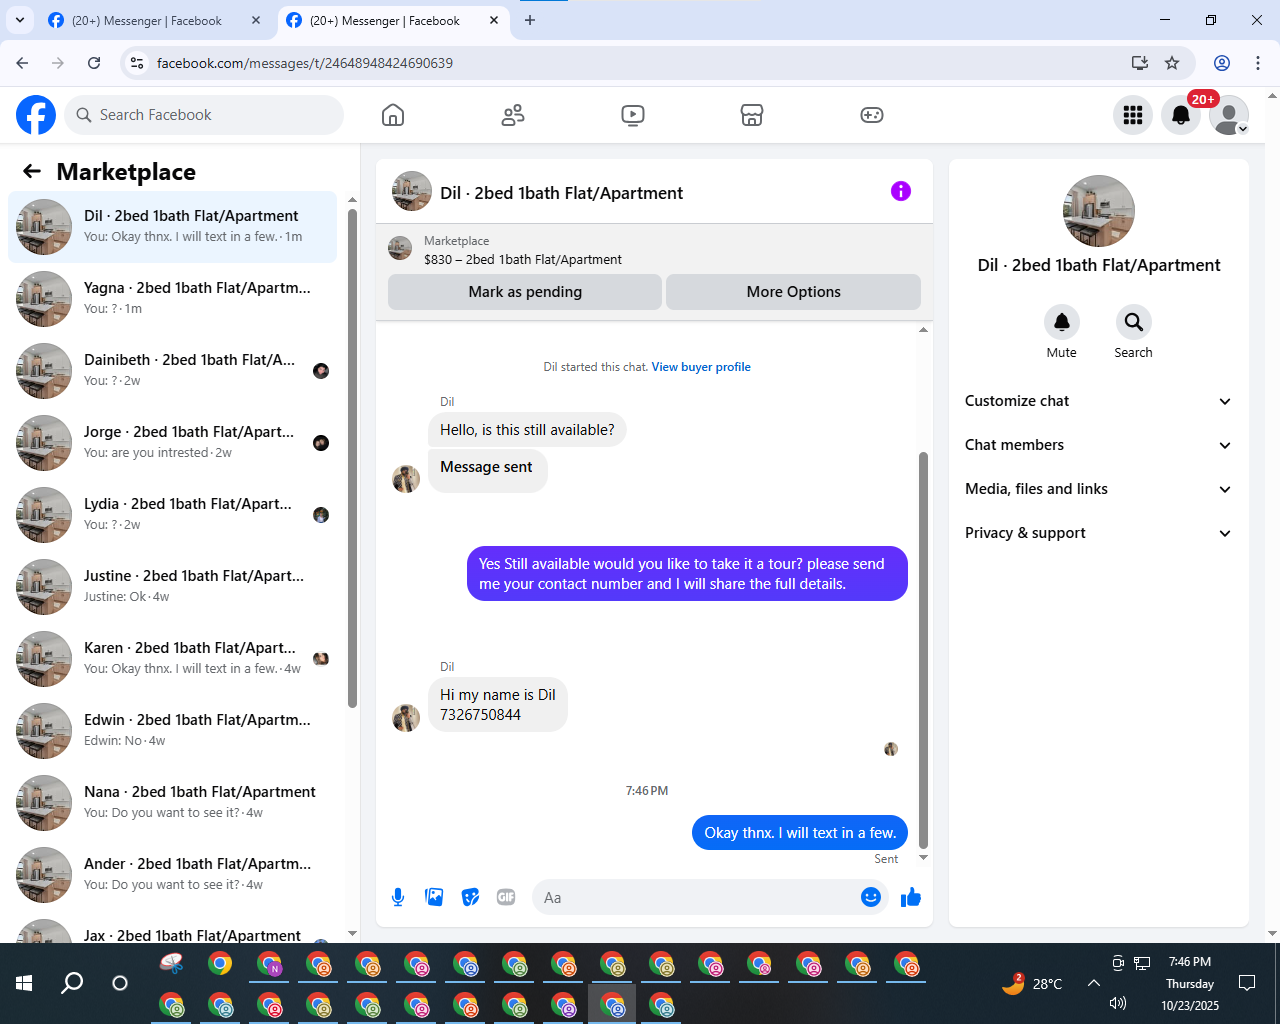This screenshot has height=1024, width=1280.
Task: Open Windows Start menu
Action: [x=24, y=983]
